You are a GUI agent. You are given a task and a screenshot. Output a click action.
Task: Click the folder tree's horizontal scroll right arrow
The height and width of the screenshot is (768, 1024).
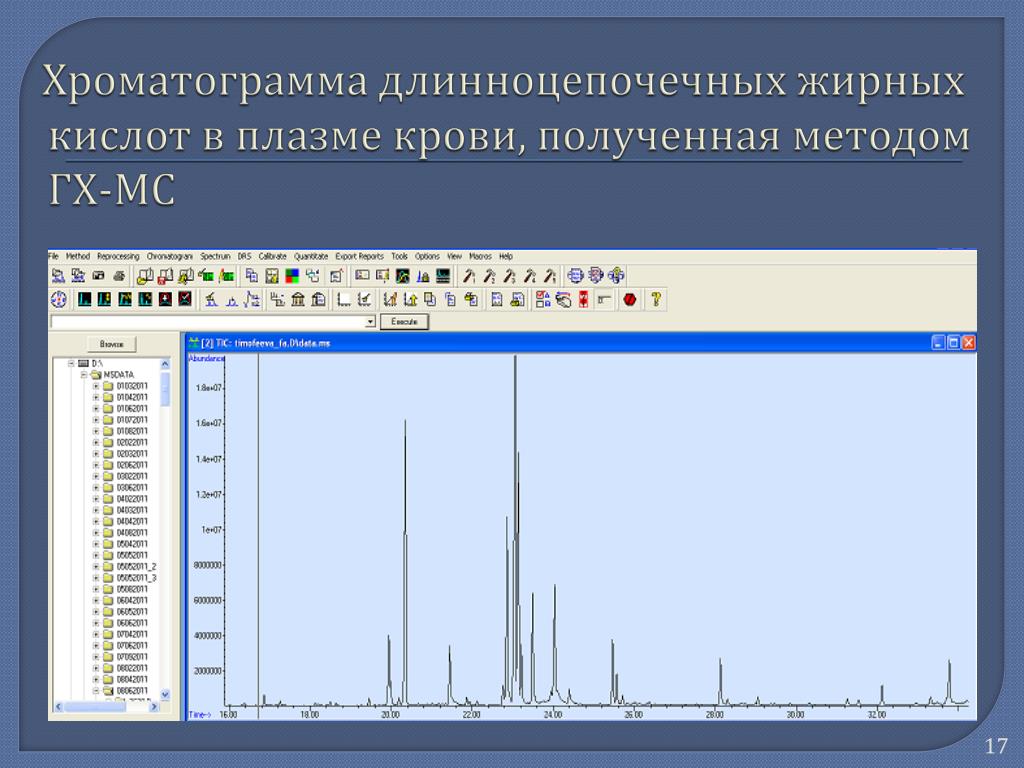[154, 707]
